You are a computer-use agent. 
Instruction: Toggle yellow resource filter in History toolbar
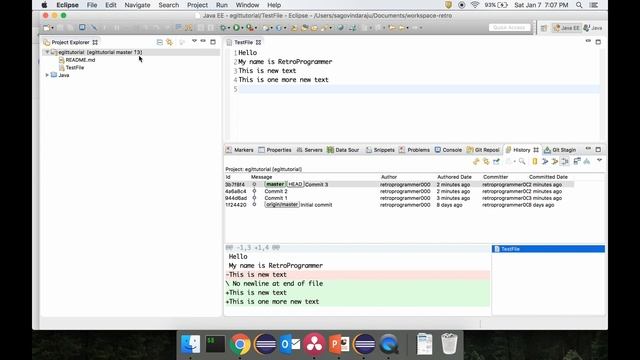[x=535, y=162]
